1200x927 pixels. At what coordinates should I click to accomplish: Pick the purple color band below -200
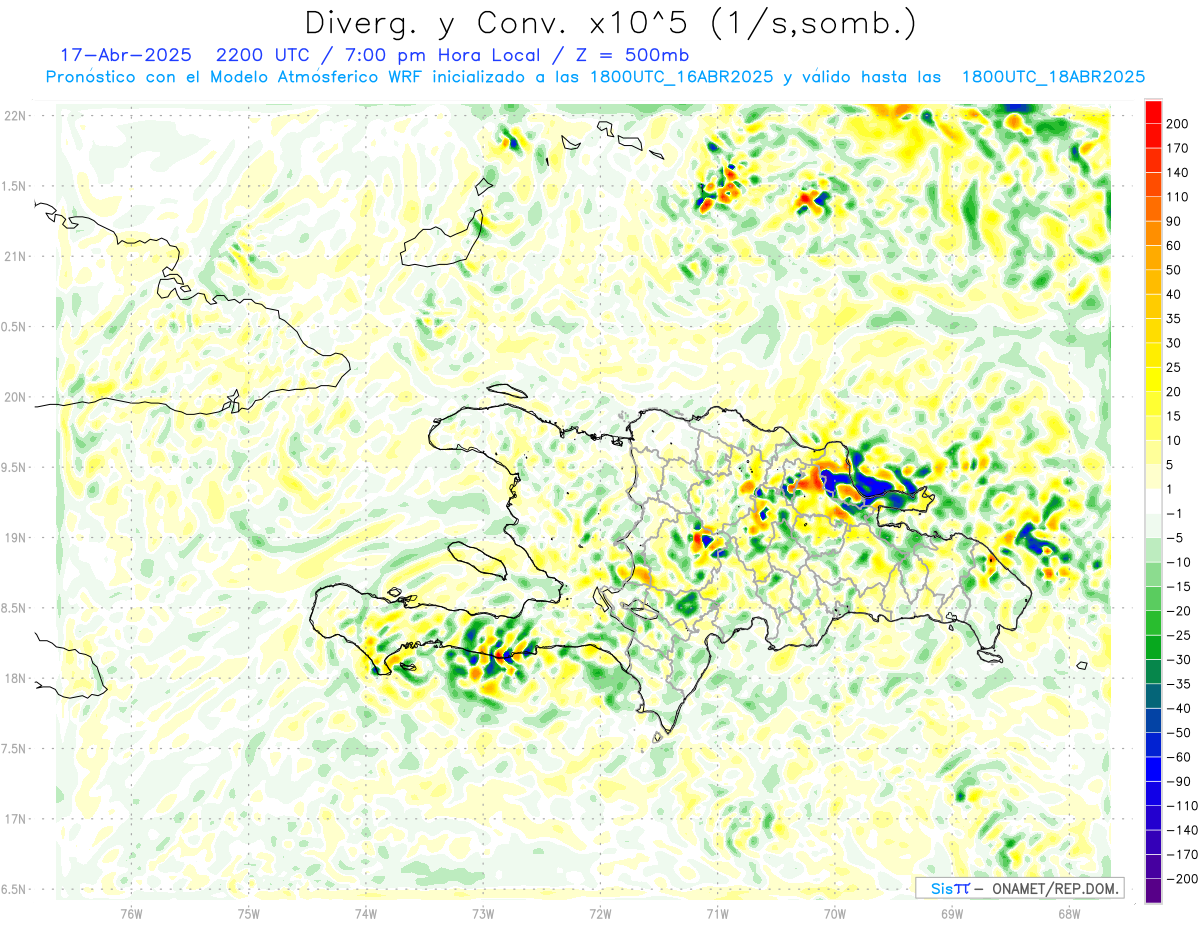pyautogui.click(x=1153, y=891)
